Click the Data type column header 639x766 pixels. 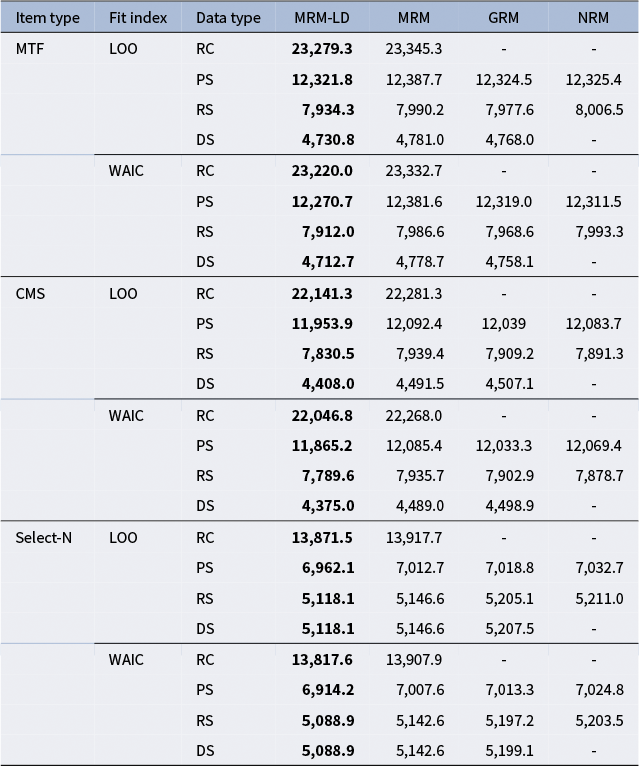click(x=228, y=18)
